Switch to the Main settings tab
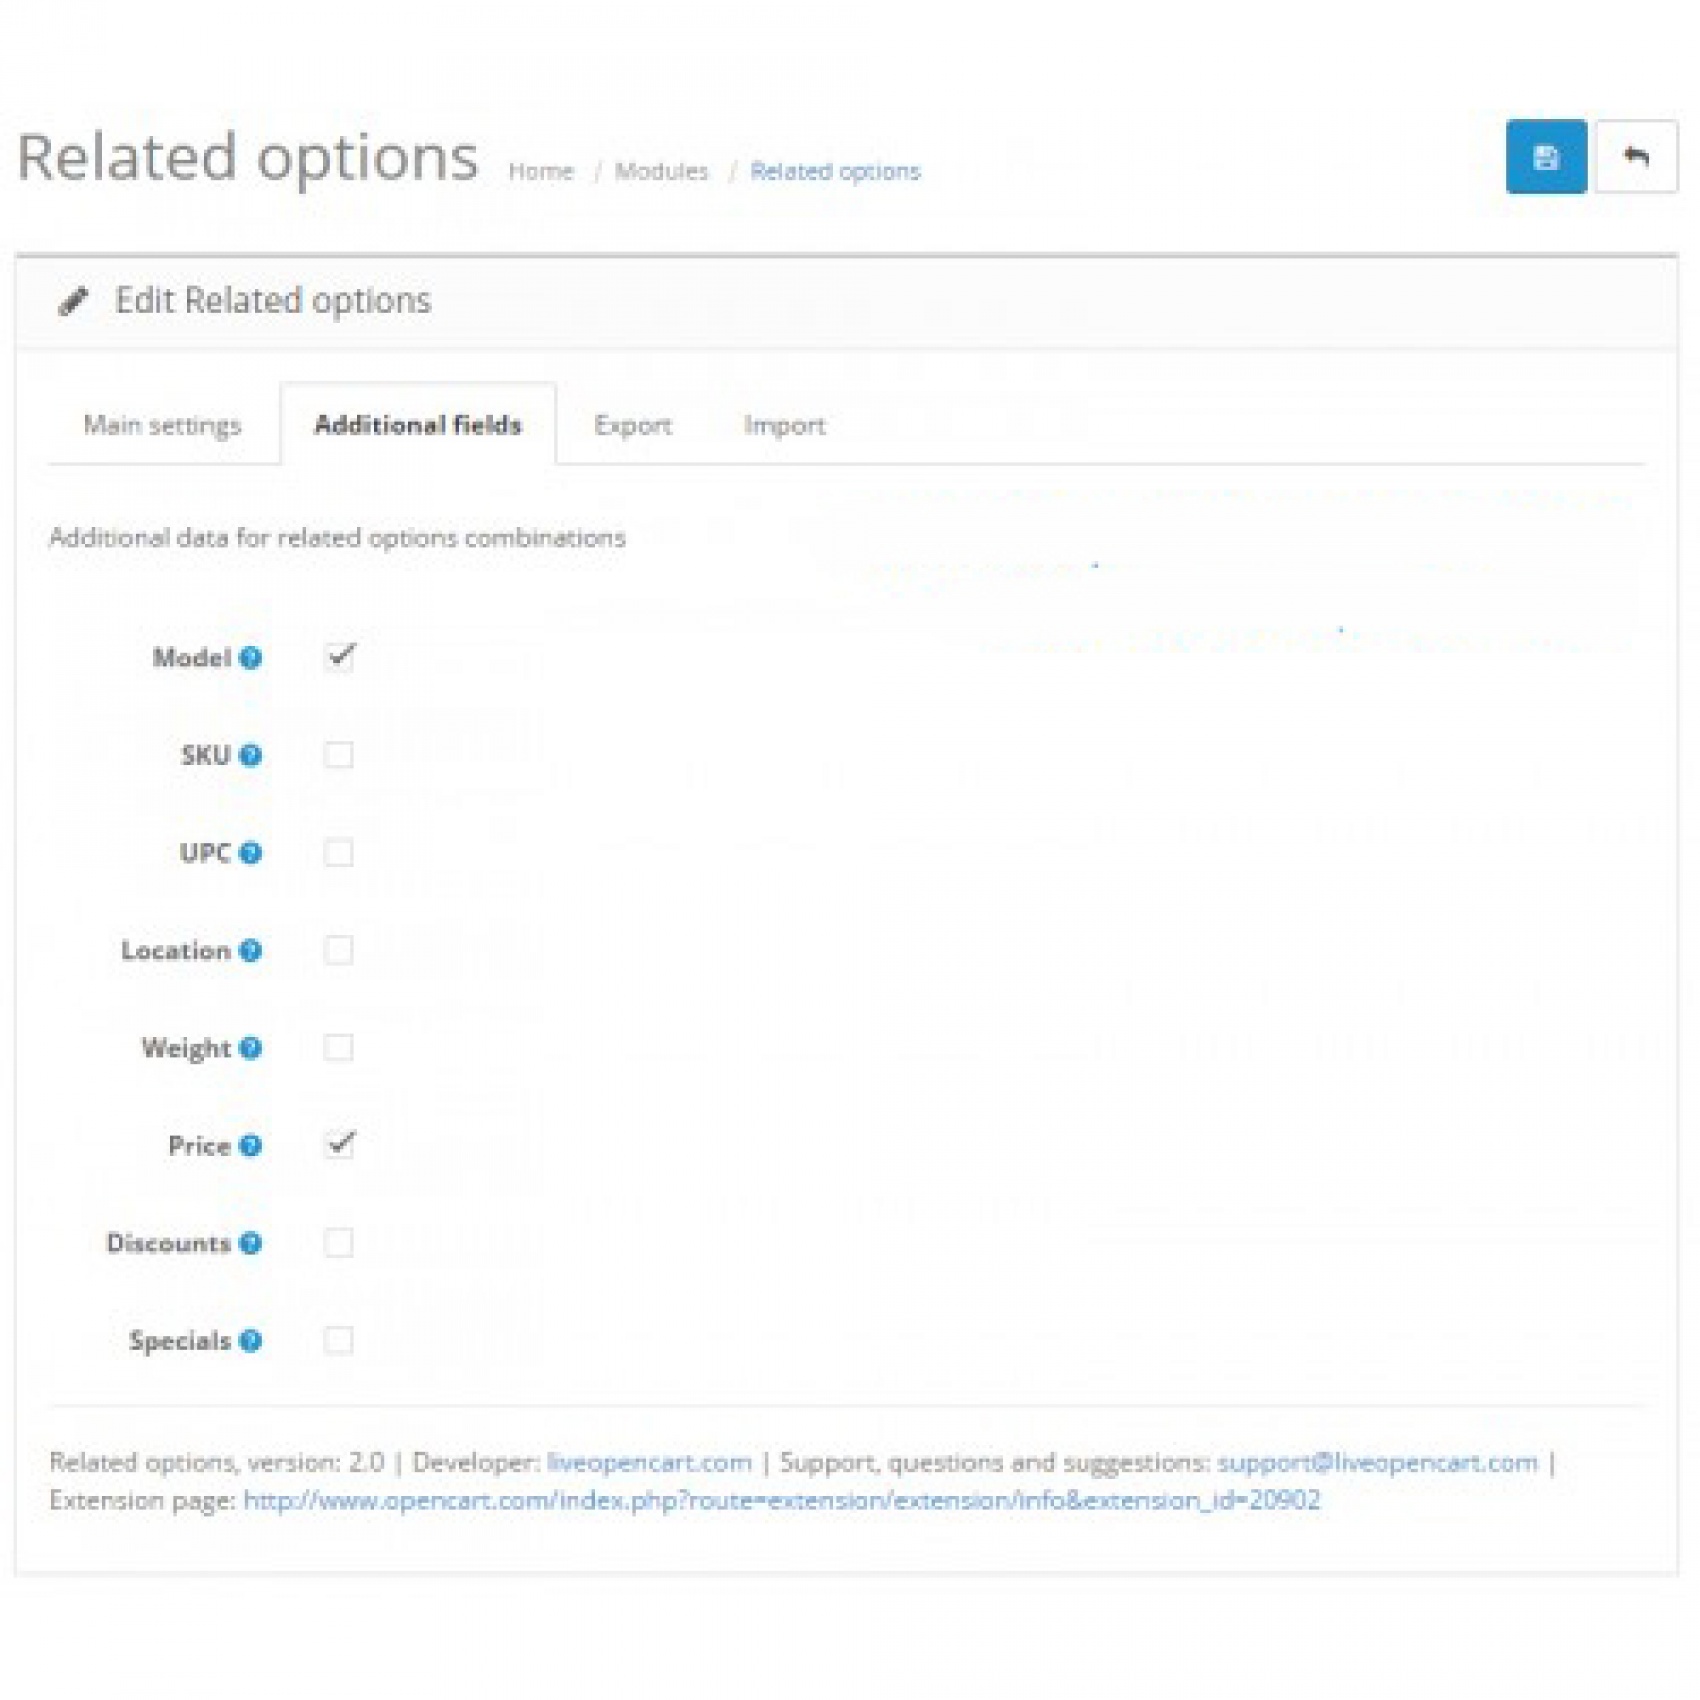This screenshot has width=1700, height=1700. coord(162,425)
